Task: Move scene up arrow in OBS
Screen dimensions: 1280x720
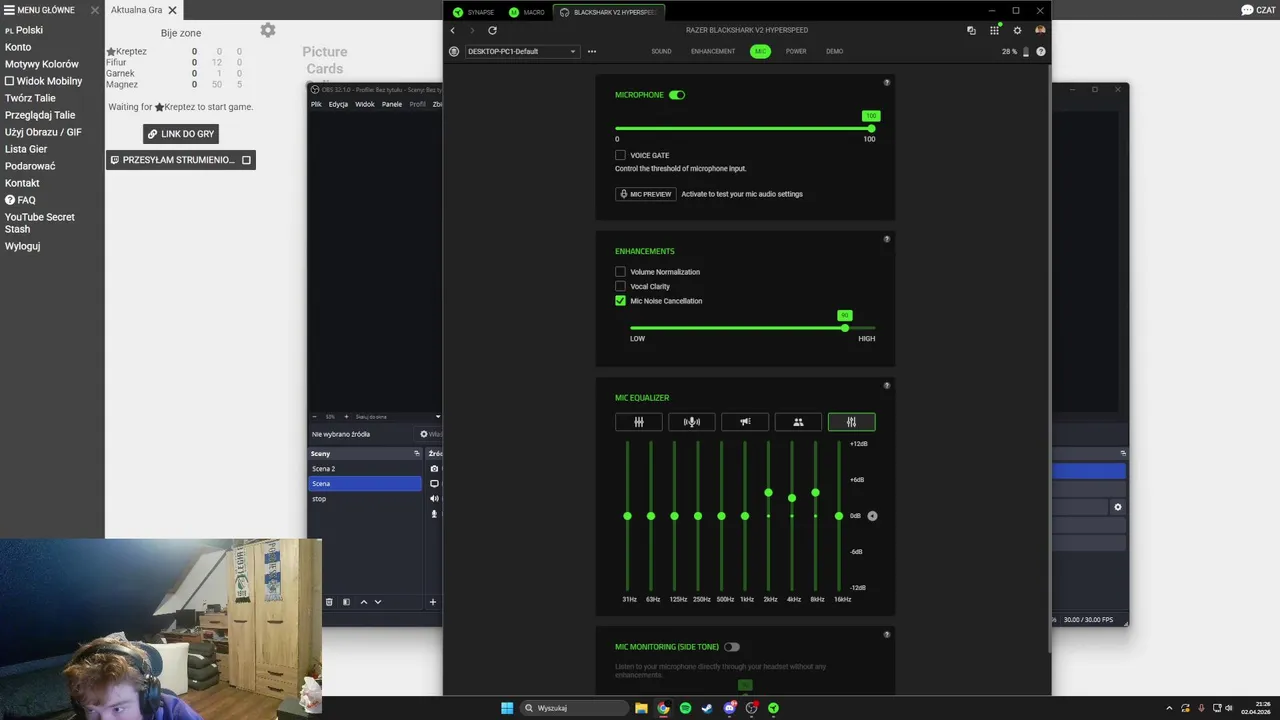Action: click(364, 602)
